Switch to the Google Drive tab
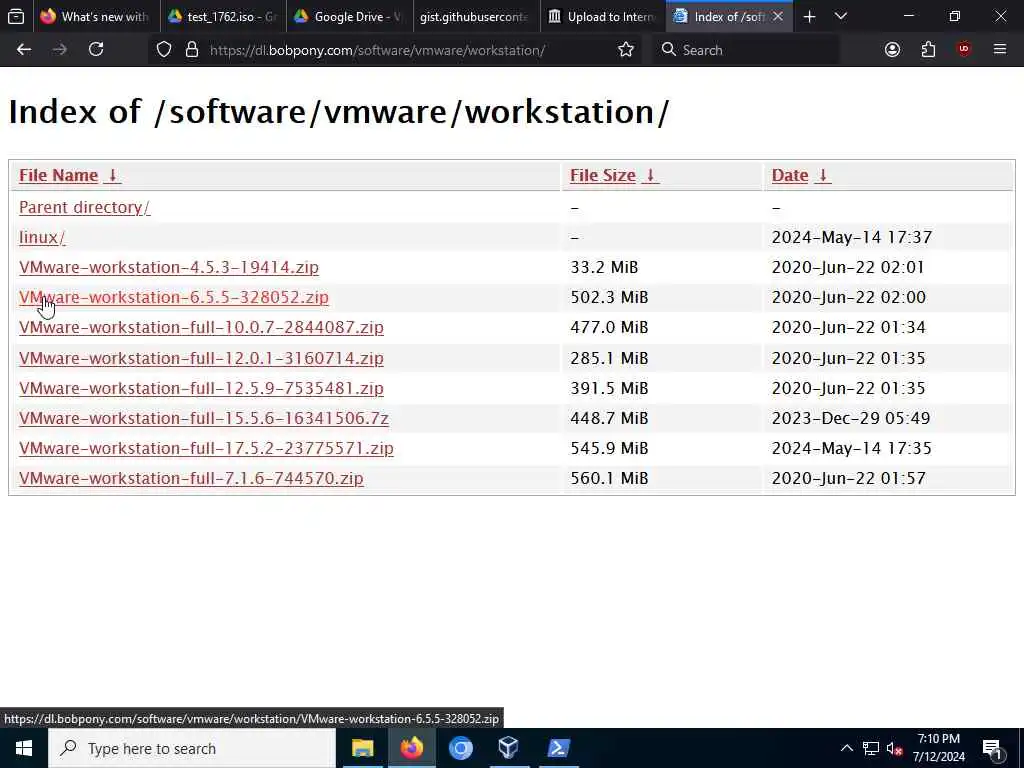1024x768 pixels. click(349, 17)
